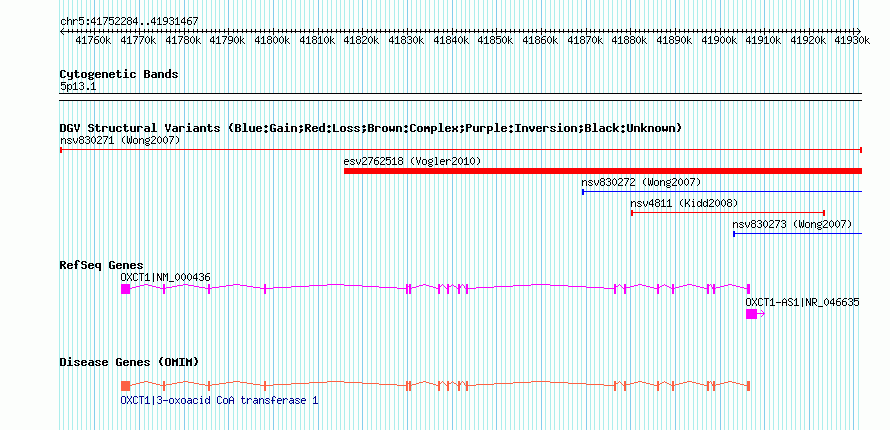Click the nsv830272 (Wong2007) label

pos(641,182)
